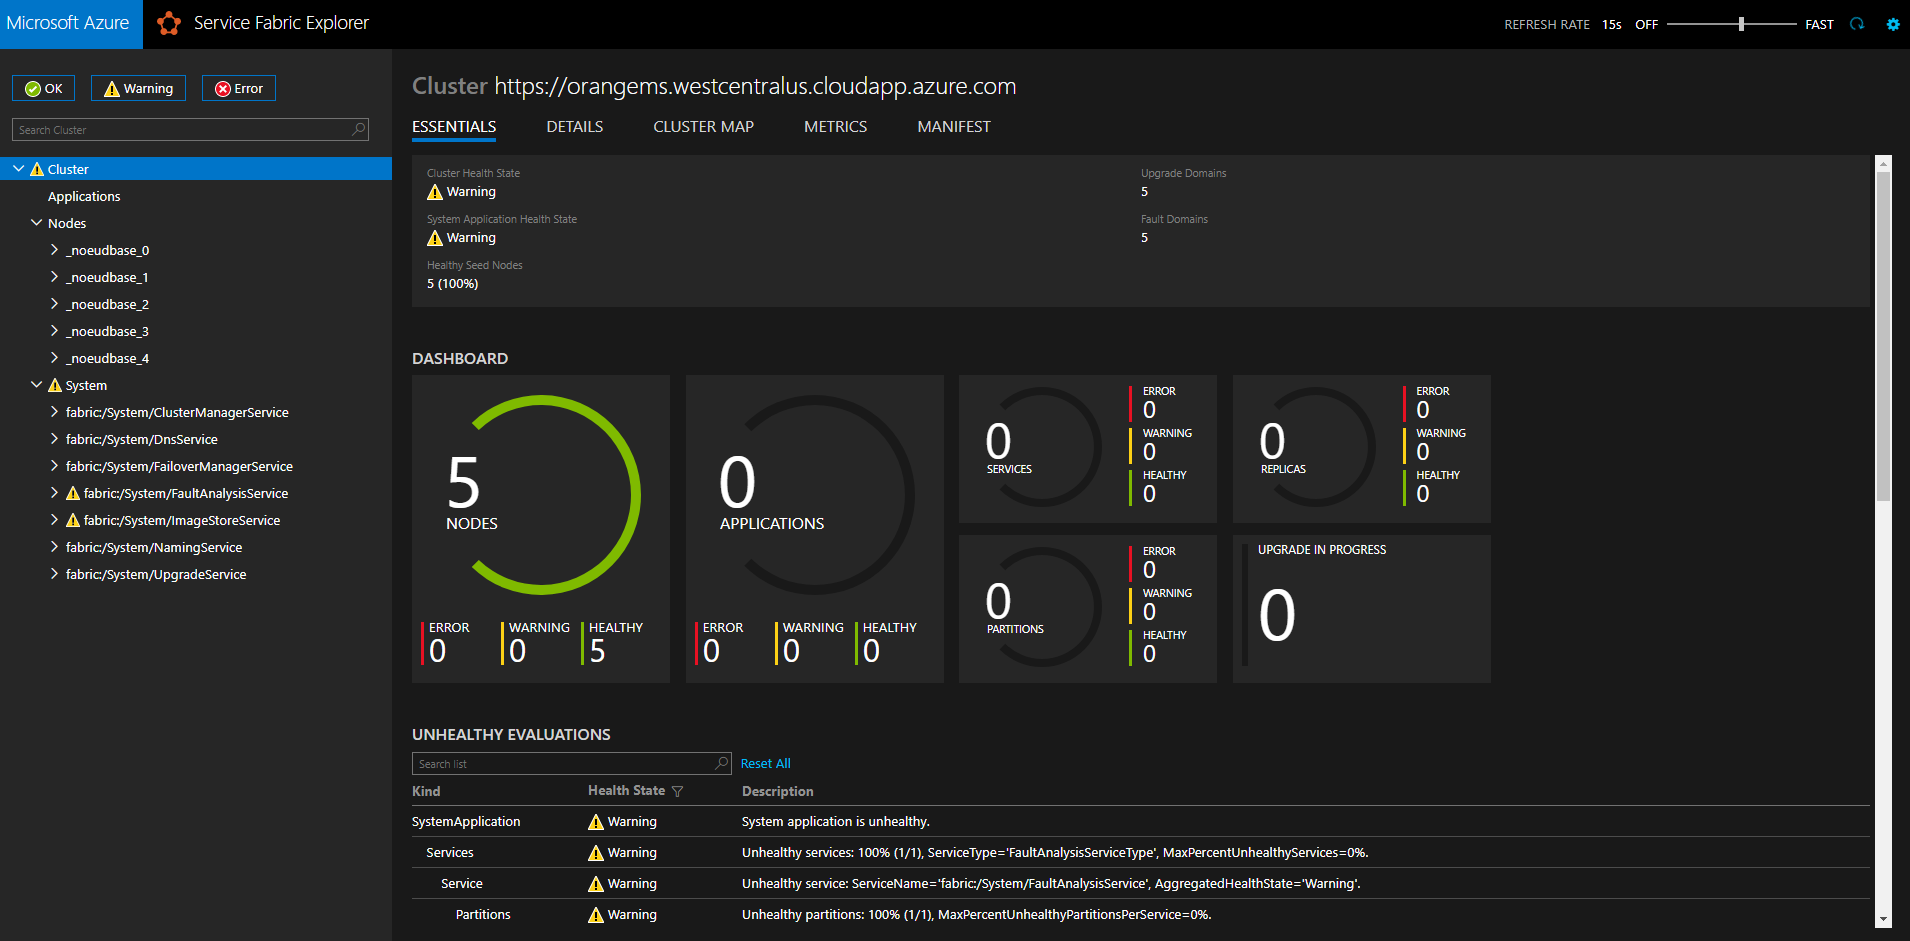The image size is (1910, 941).
Task: Open the MANIFEST tab
Action: (954, 127)
